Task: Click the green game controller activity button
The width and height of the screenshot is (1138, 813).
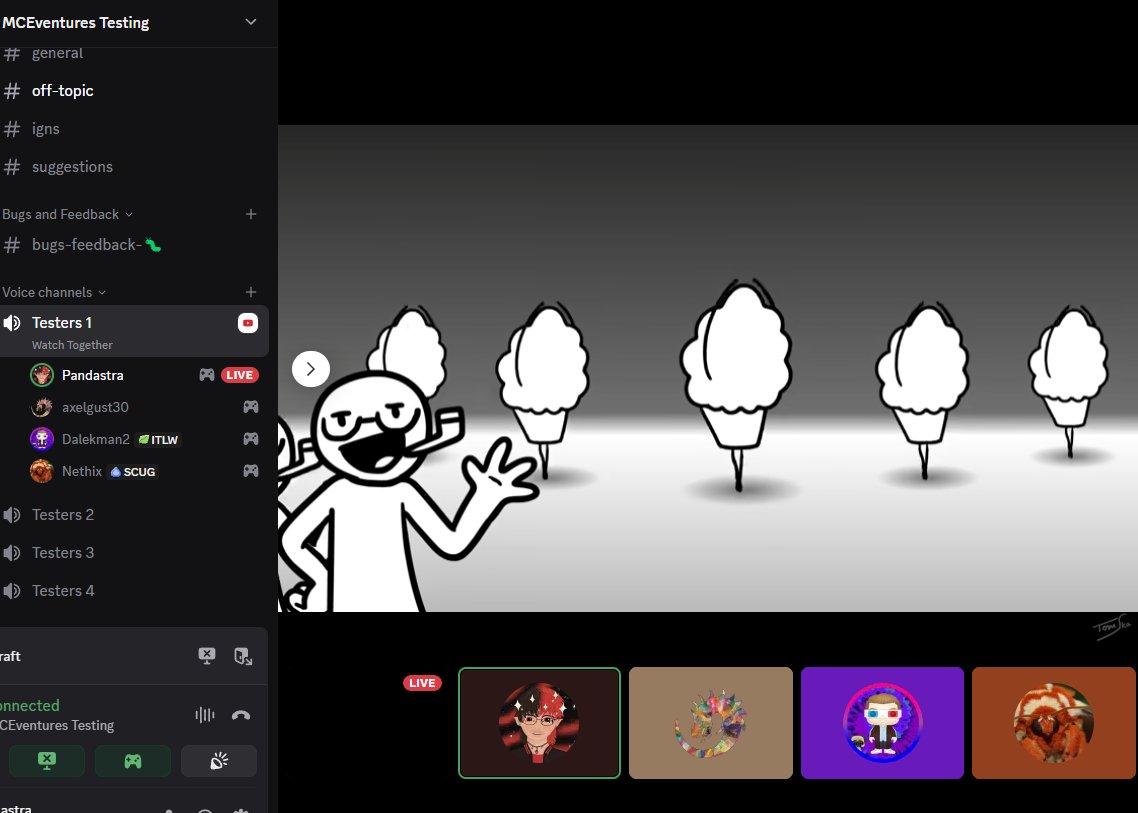Action: pos(133,761)
